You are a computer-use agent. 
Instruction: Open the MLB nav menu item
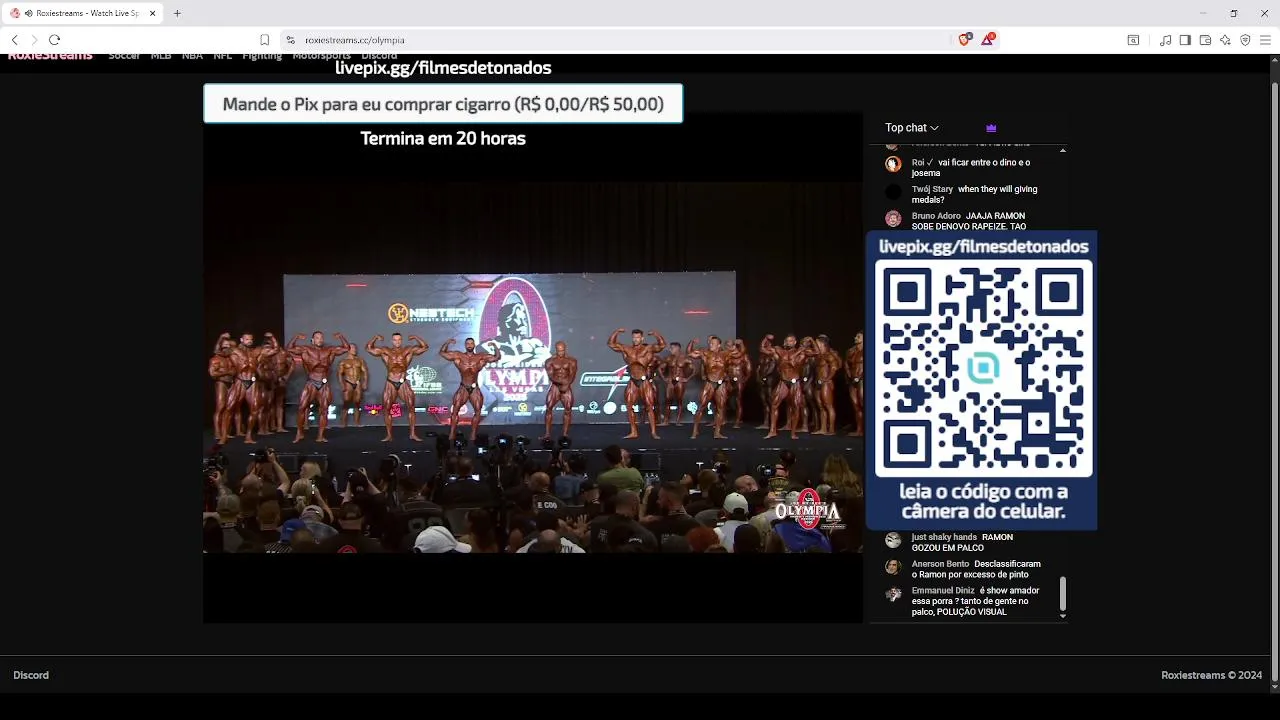[x=161, y=56]
